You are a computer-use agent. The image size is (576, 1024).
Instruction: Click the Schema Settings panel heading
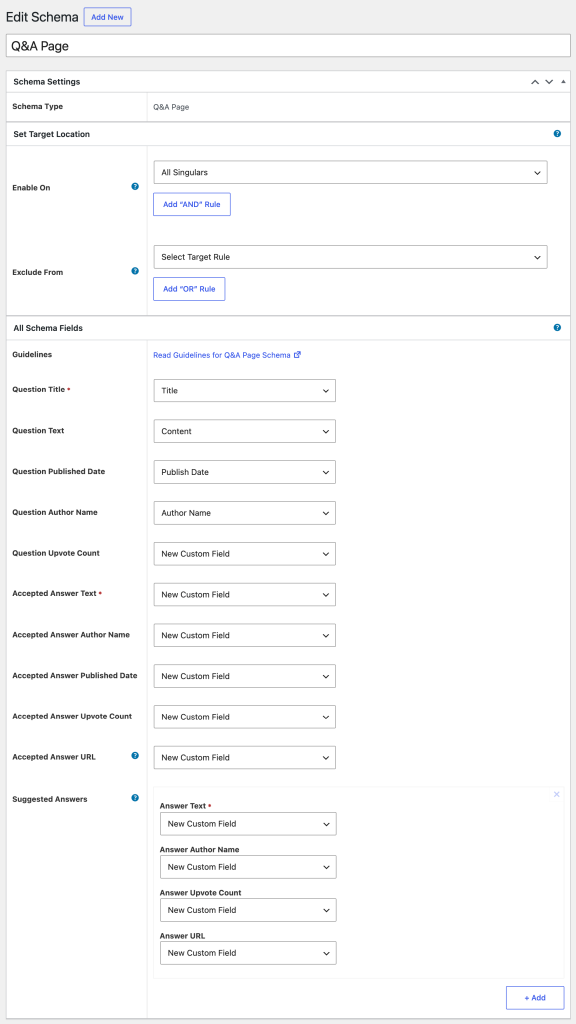click(x=47, y=82)
